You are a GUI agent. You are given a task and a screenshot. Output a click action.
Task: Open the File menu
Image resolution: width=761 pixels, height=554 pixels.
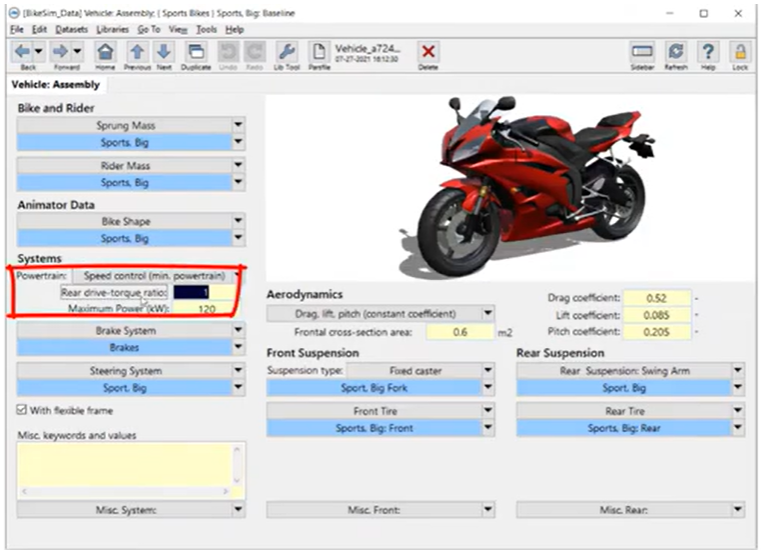click(x=17, y=30)
